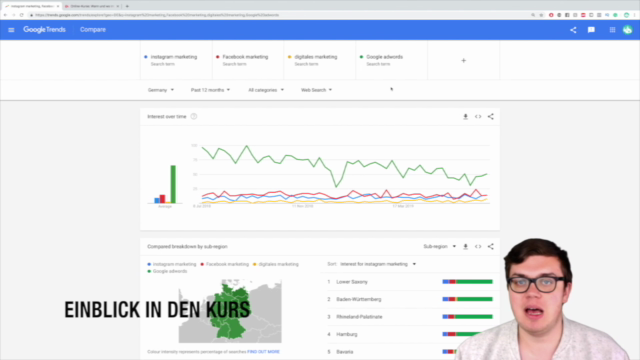This screenshot has width=640, height=360.
Task: Switch to the second browser tab
Action: pos(92,6)
